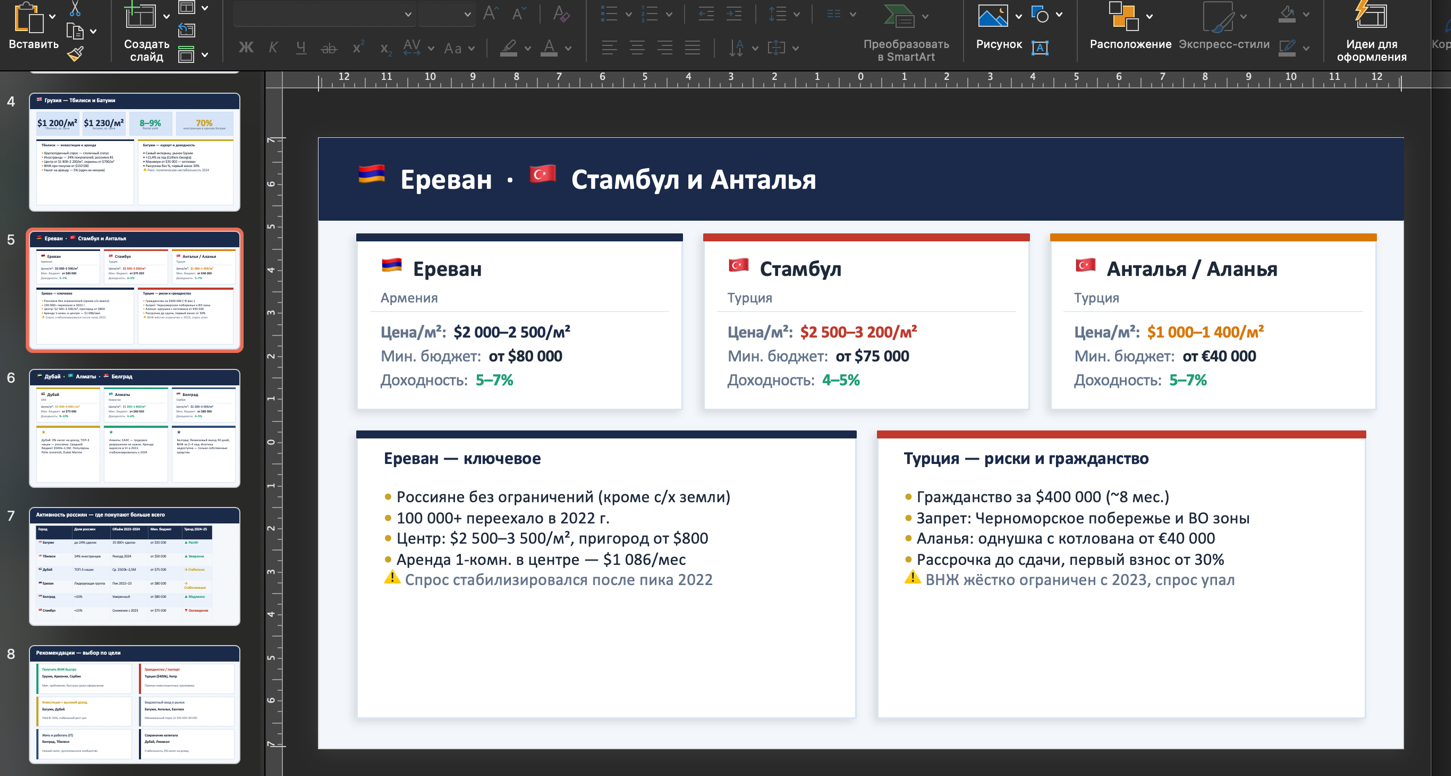Click the numbered list icon
Image resolution: width=1451 pixels, height=776 pixels.
(649, 14)
